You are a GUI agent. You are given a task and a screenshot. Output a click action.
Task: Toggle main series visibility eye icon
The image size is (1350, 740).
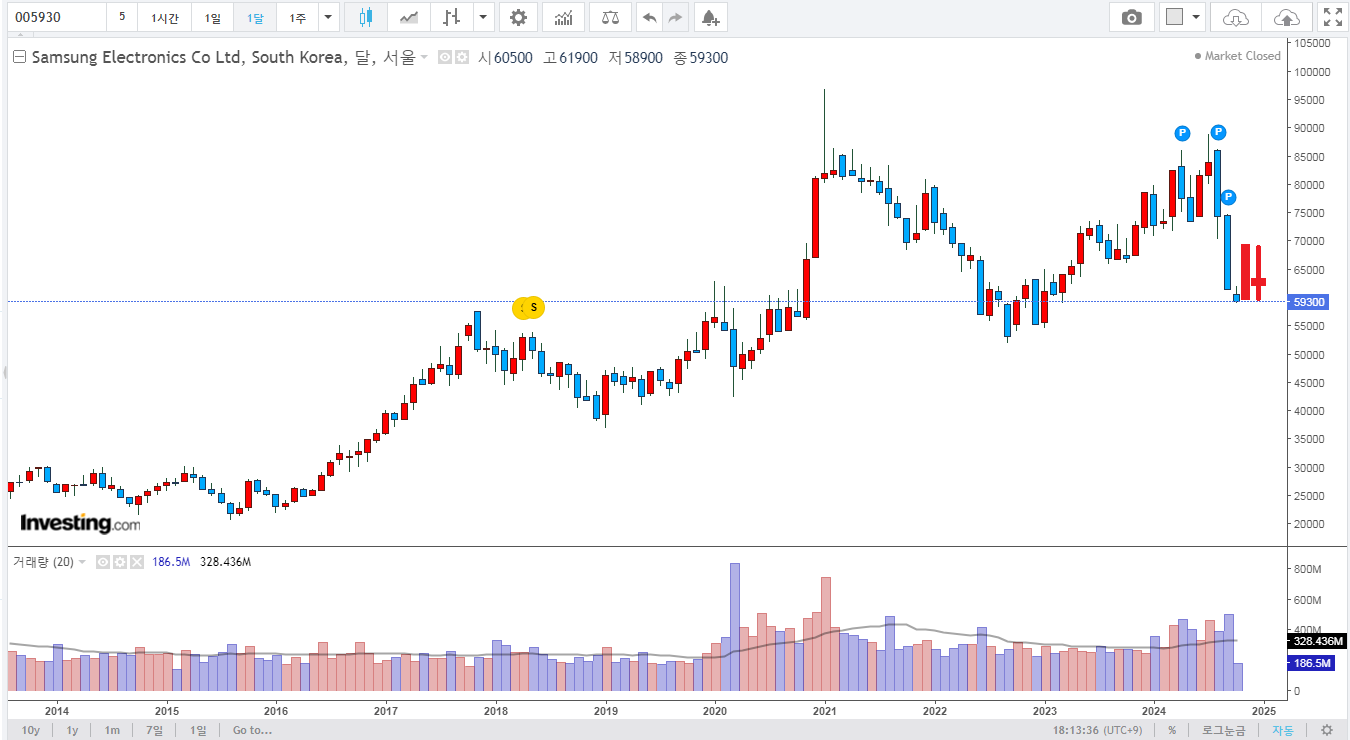[x=445, y=58]
